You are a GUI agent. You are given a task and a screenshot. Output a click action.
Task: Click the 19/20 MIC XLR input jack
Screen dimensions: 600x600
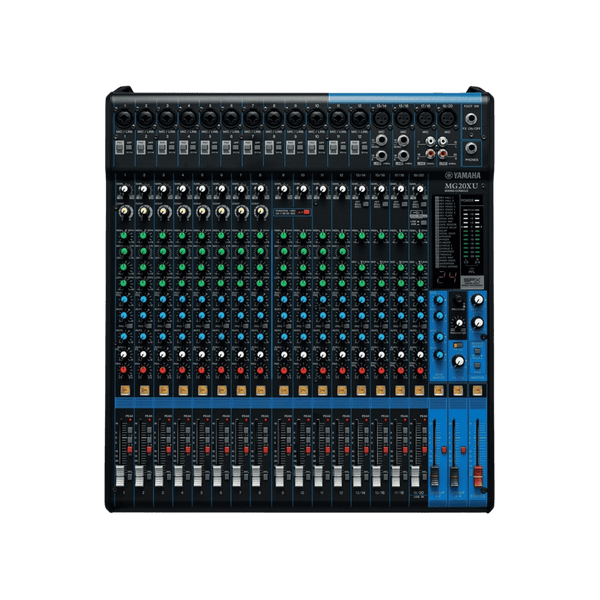pyautogui.click(x=447, y=119)
